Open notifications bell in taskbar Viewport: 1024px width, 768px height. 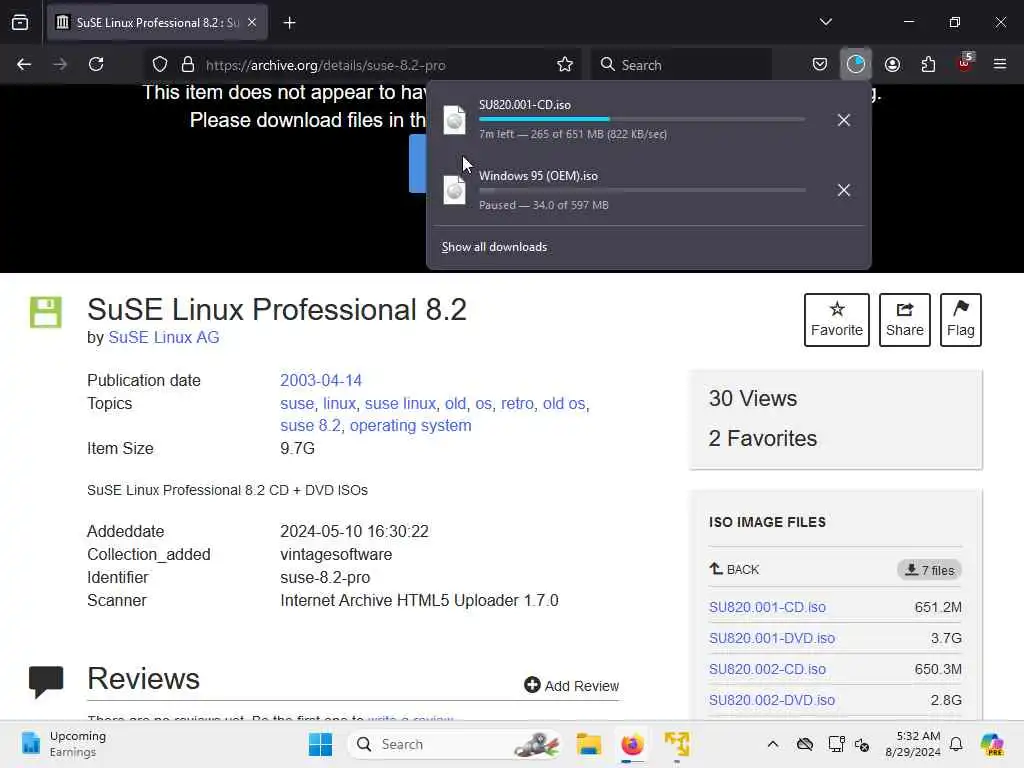click(x=956, y=744)
